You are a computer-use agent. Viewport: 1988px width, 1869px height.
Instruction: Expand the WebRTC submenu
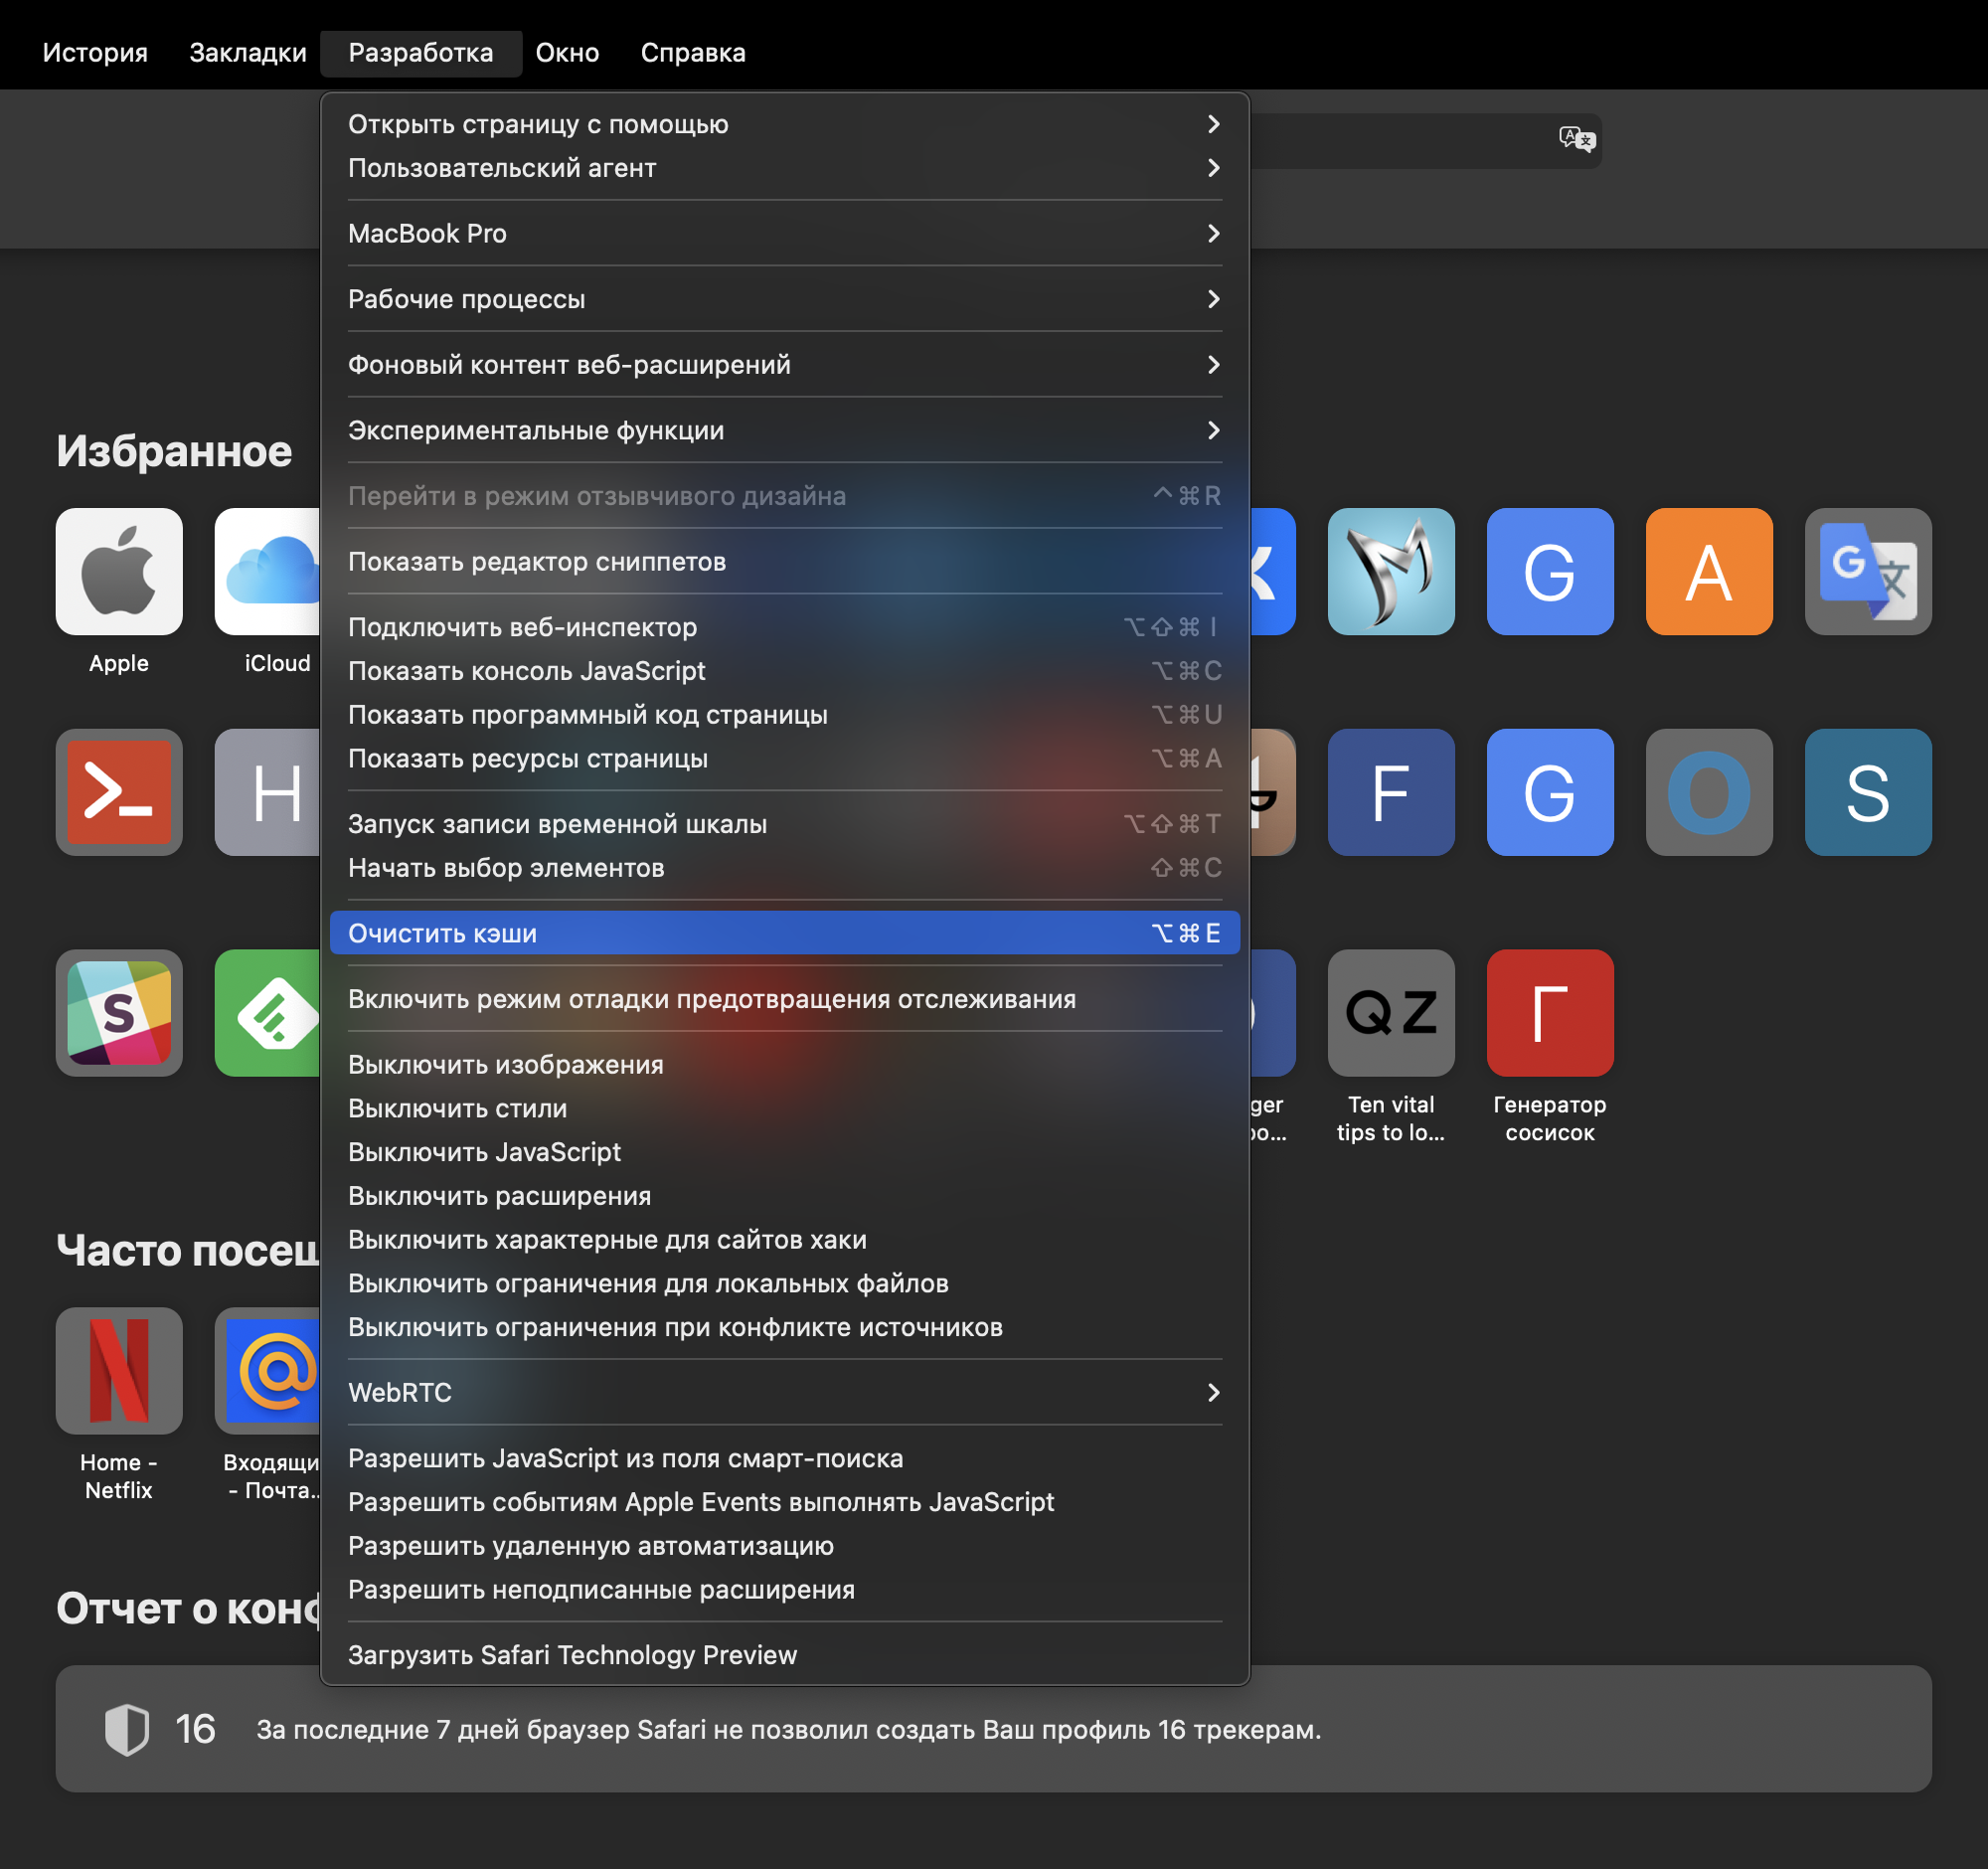[785, 1393]
